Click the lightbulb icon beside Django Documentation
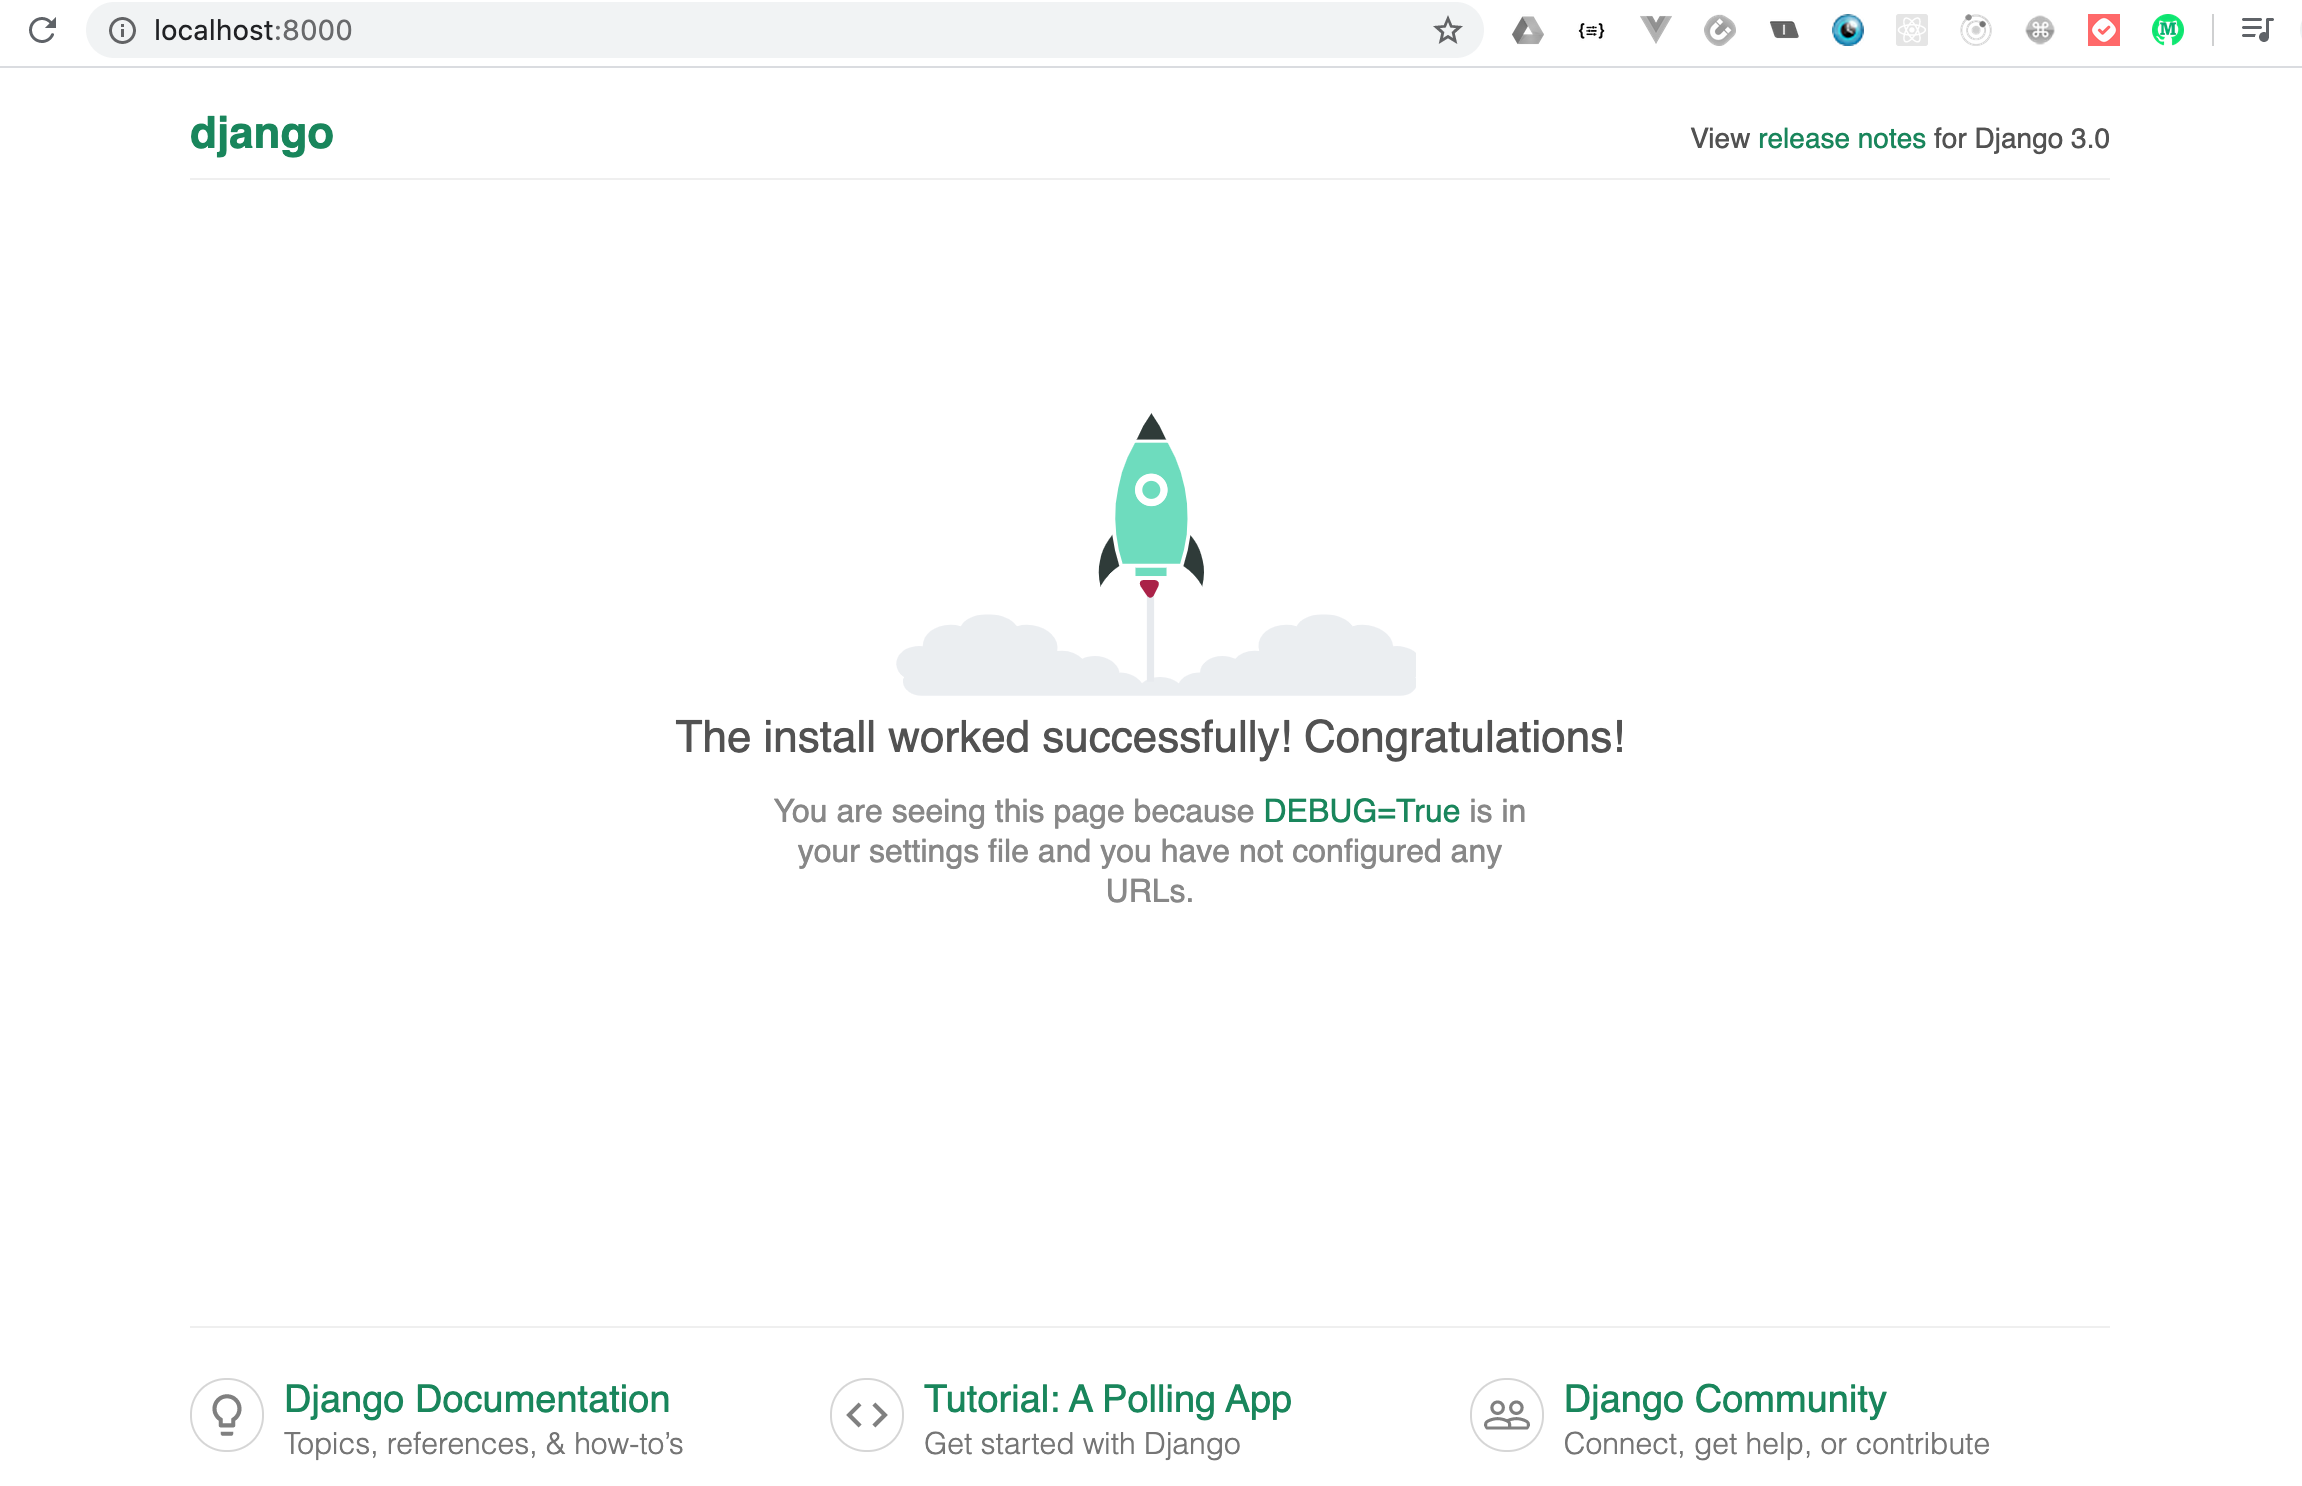This screenshot has height=1486, width=2302. click(x=227, y=1414)
